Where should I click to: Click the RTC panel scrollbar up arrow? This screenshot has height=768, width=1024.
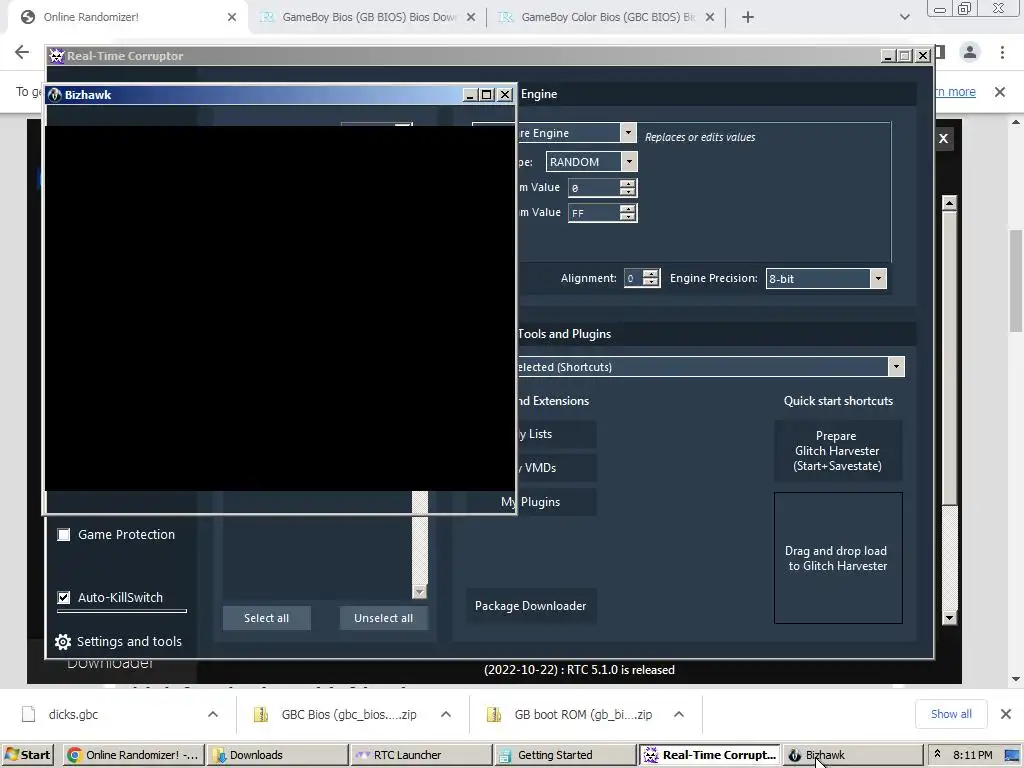[950, 203]
